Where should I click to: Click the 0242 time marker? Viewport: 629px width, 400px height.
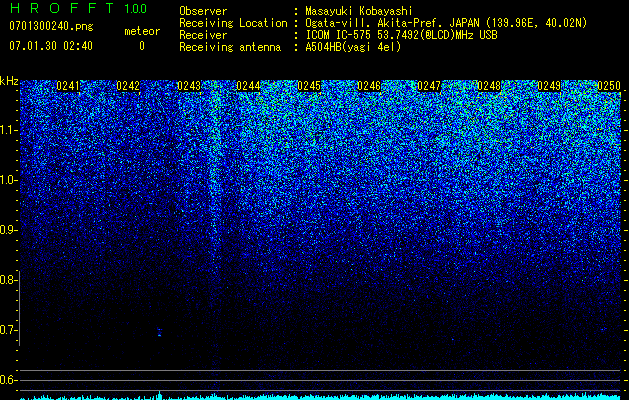128,86
